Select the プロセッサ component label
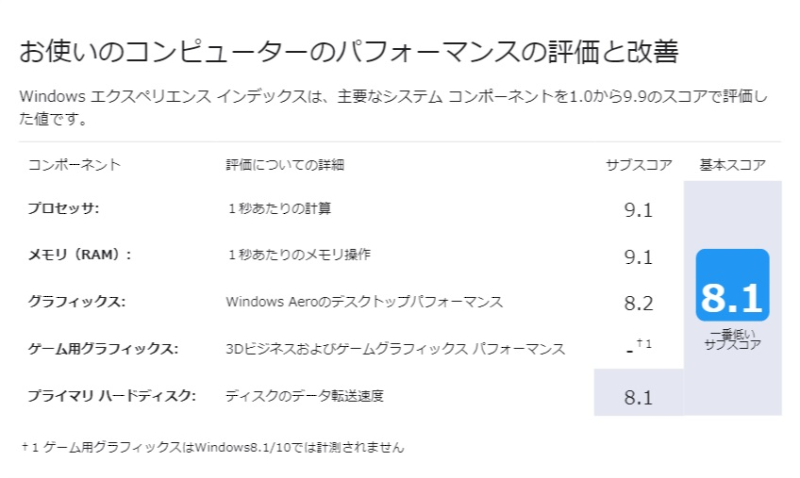The height and width of the screenshot is (478, 800). [x=63, y=208]
